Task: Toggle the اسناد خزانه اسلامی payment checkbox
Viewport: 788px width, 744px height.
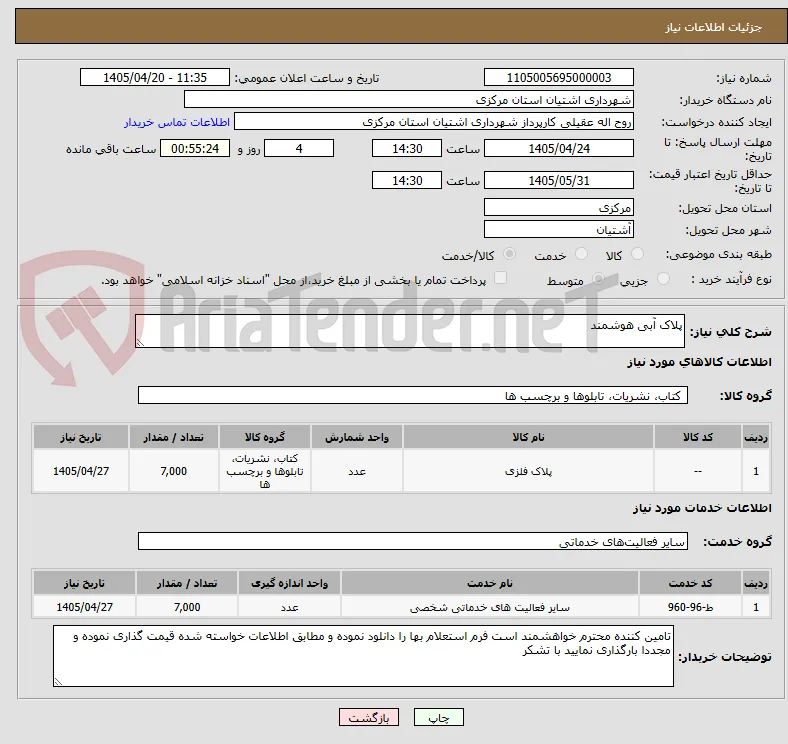Action: click(x=501, y=278)
